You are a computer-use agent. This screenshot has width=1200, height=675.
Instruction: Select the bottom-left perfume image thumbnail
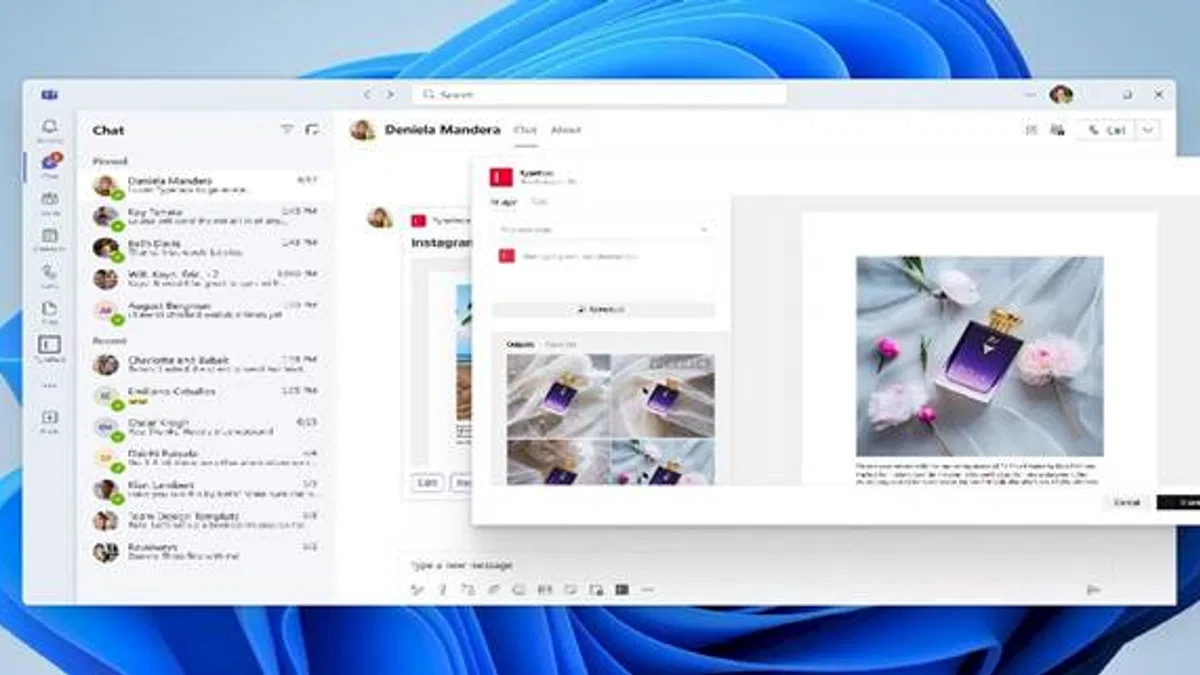[558, 462]
